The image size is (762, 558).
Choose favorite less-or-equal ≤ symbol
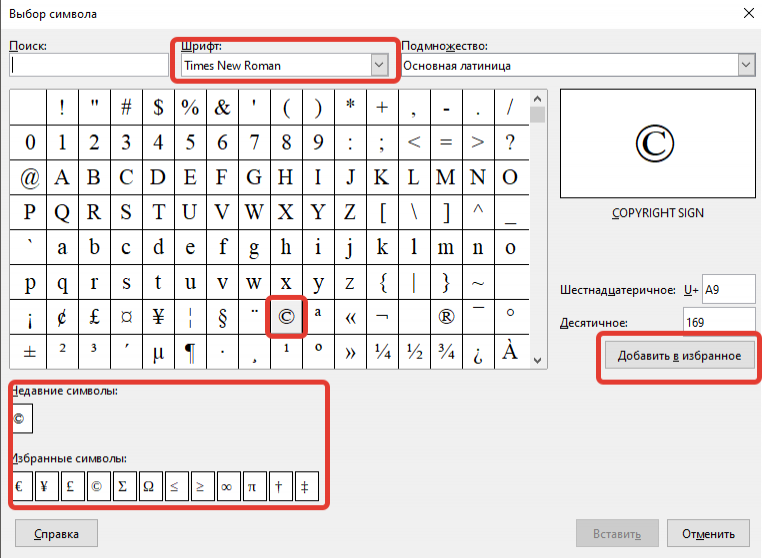(x=177, y=486)
